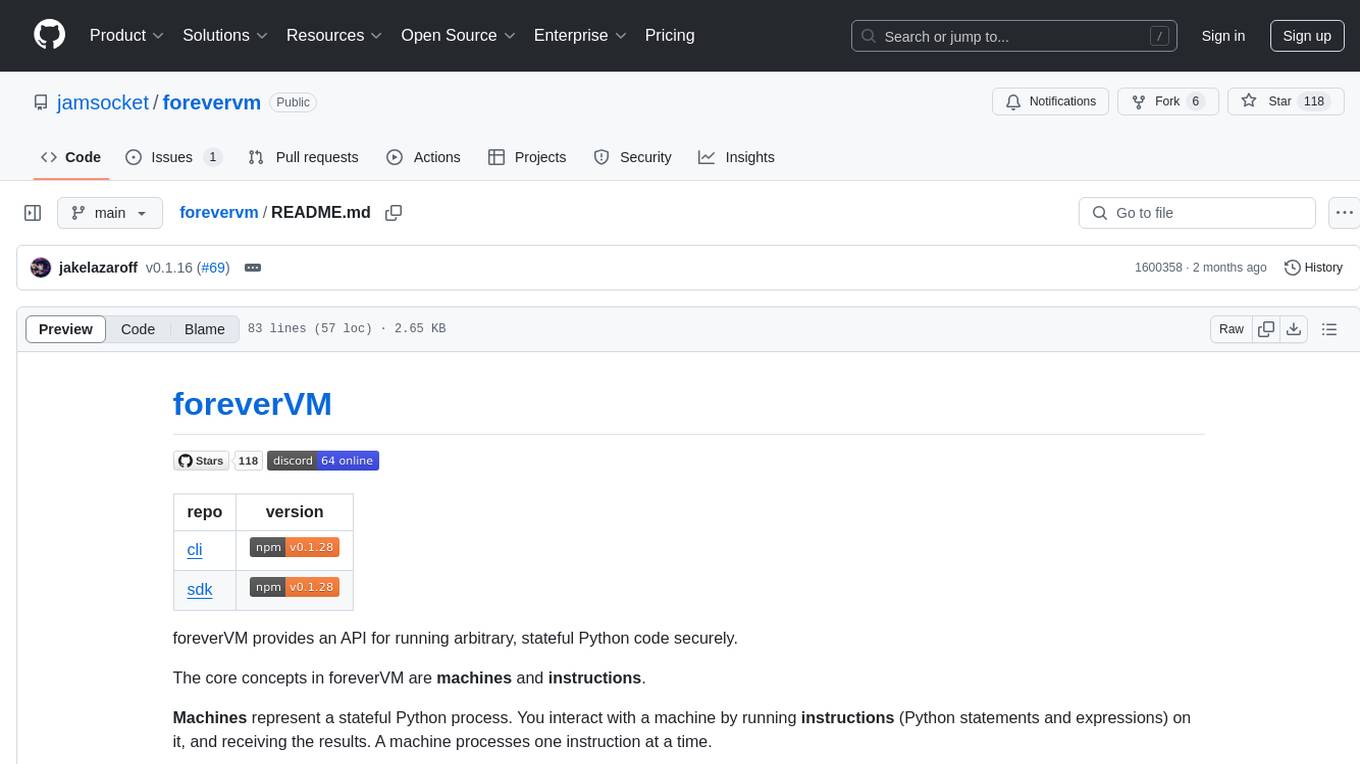Switch to the Security tab

pos(632,157)
